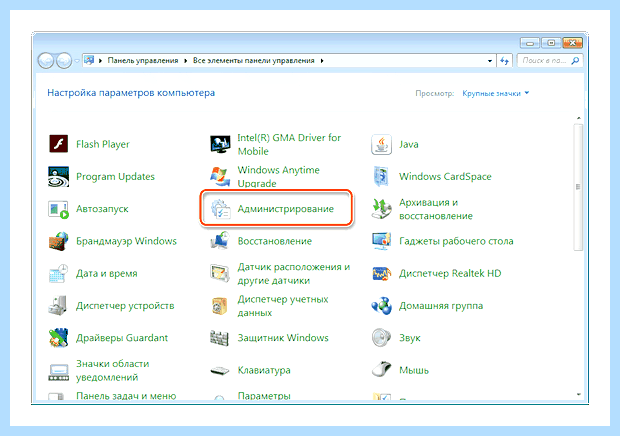Click the Параметры link text
620x436 pixels.
(x=264, y=396)
